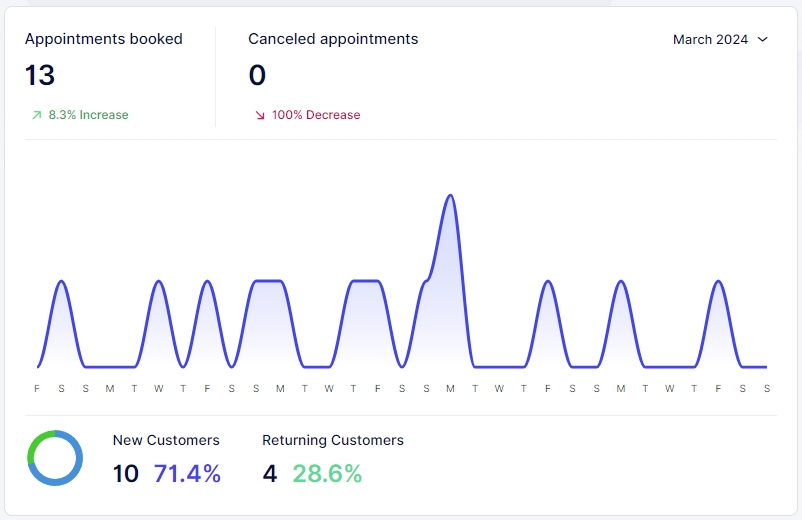Click the green upward-trend arrow icon

click(x=36, y=115)
